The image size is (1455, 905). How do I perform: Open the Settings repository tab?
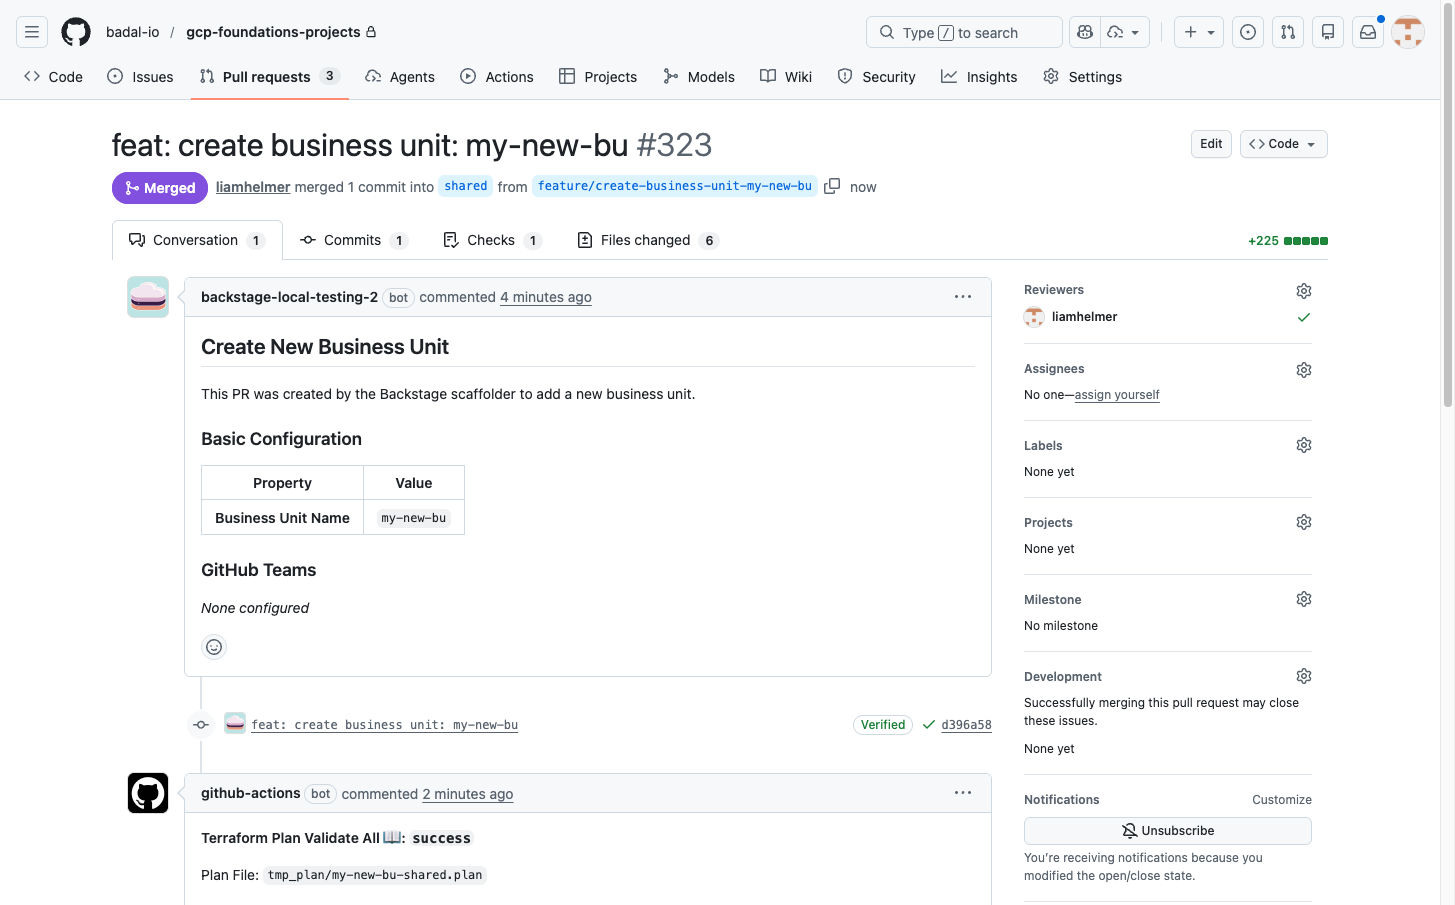point(1082,77)
